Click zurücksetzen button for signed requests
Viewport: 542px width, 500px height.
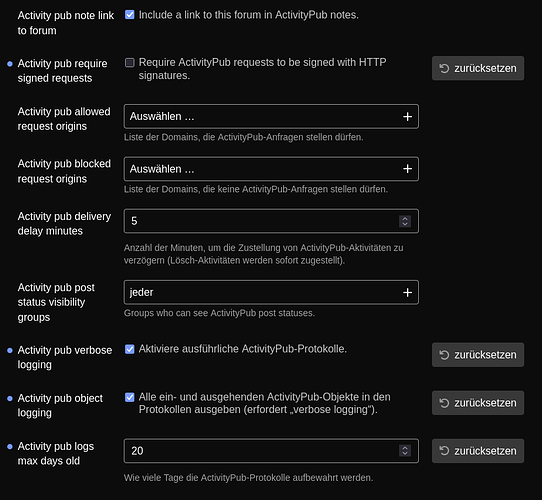[478, 68]
